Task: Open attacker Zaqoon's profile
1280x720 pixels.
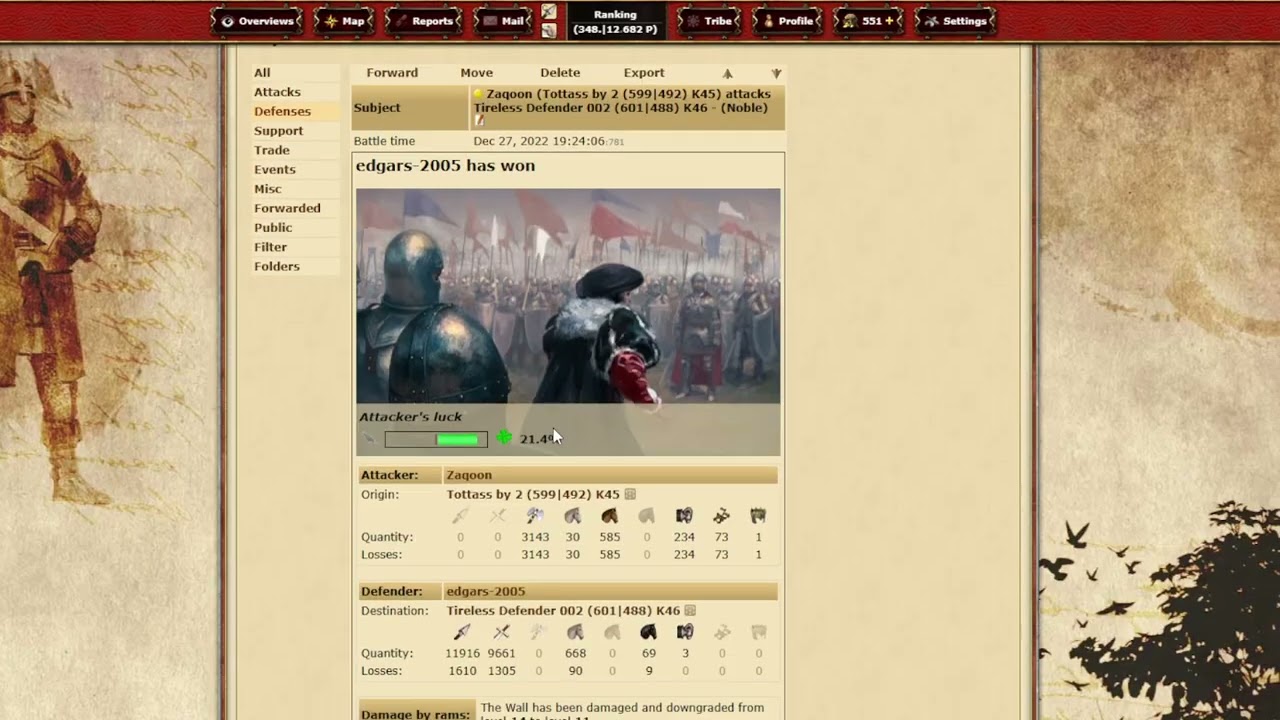Action: (x=469, y=475)
